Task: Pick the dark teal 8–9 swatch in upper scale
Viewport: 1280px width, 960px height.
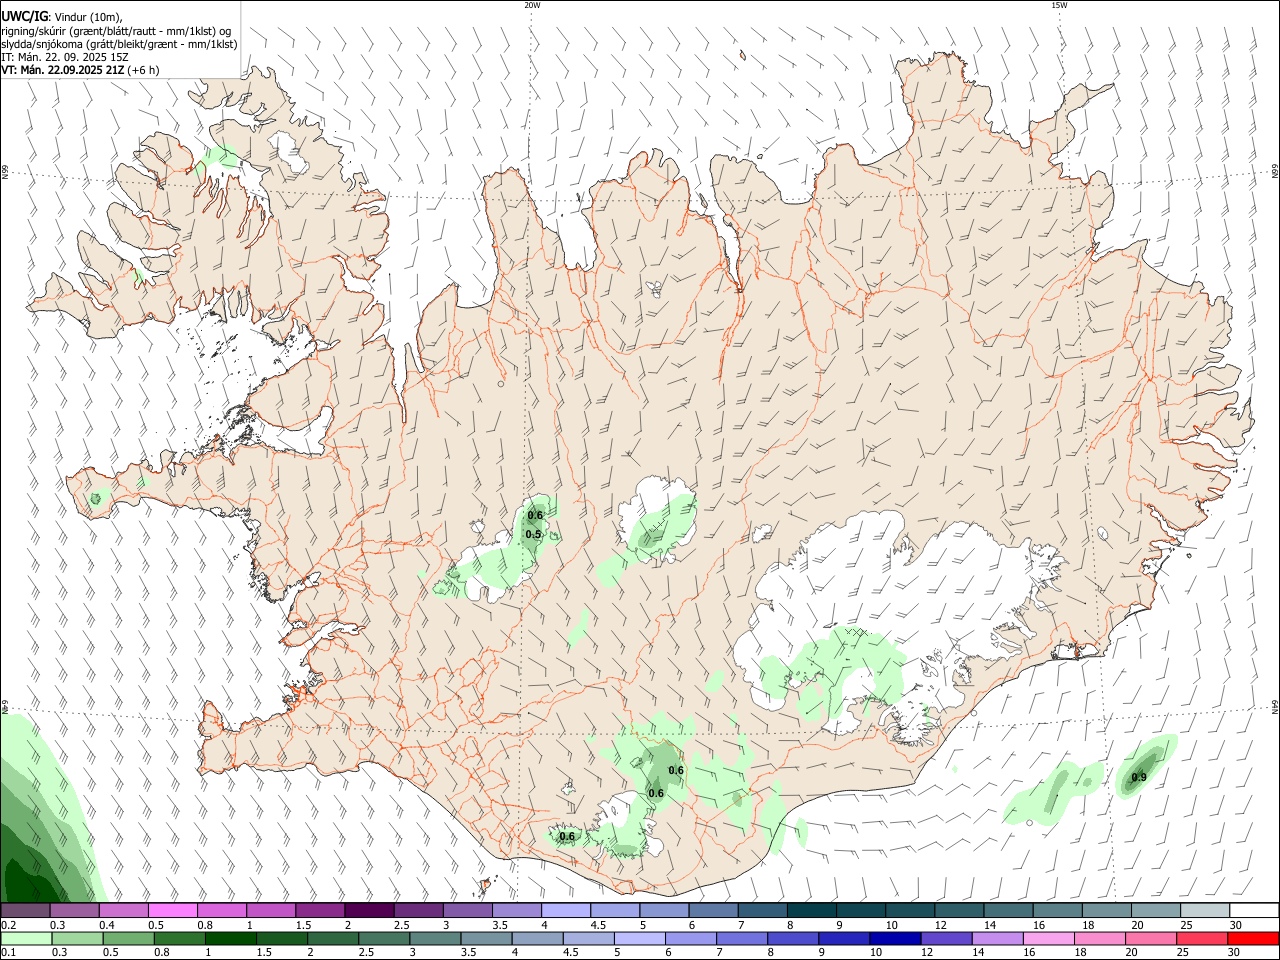Action: click(811, 911)
